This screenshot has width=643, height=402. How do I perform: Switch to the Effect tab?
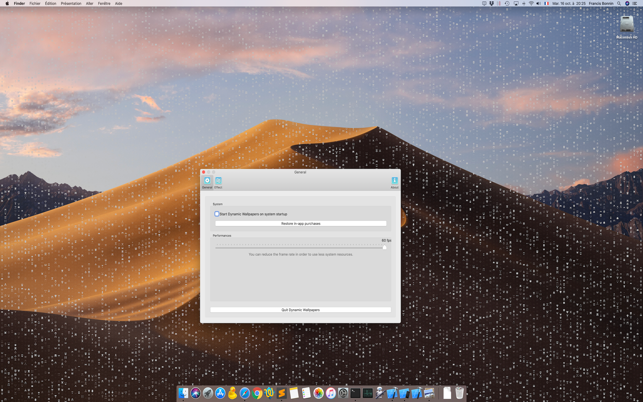pyautogui.click(x=218, y=182)
